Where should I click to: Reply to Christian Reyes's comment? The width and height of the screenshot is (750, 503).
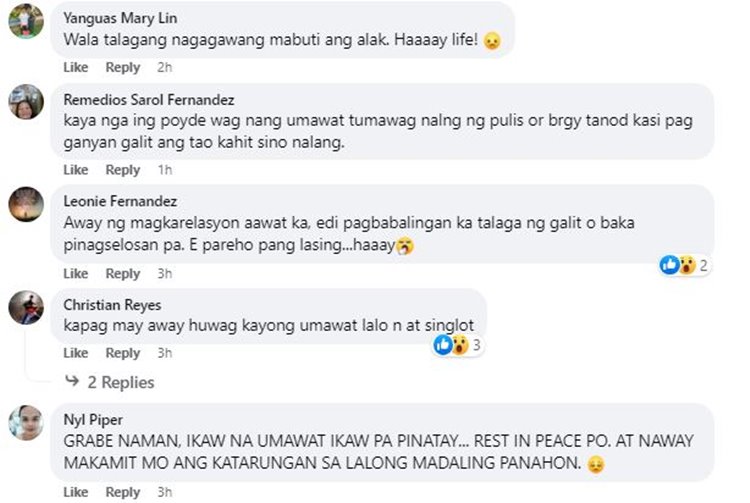(123, 353)
